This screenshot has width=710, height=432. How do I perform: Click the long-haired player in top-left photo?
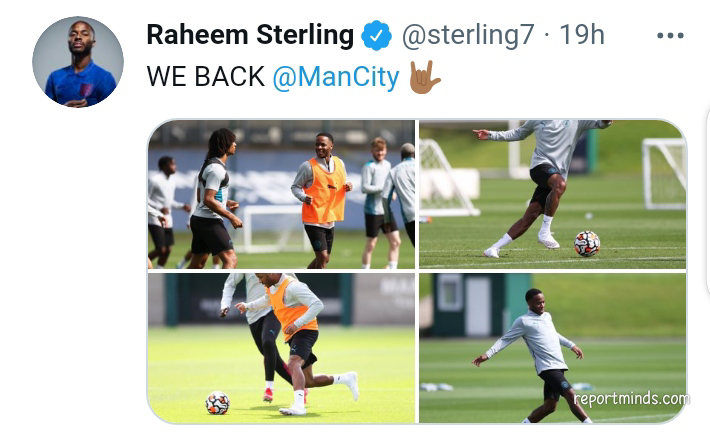214,197
